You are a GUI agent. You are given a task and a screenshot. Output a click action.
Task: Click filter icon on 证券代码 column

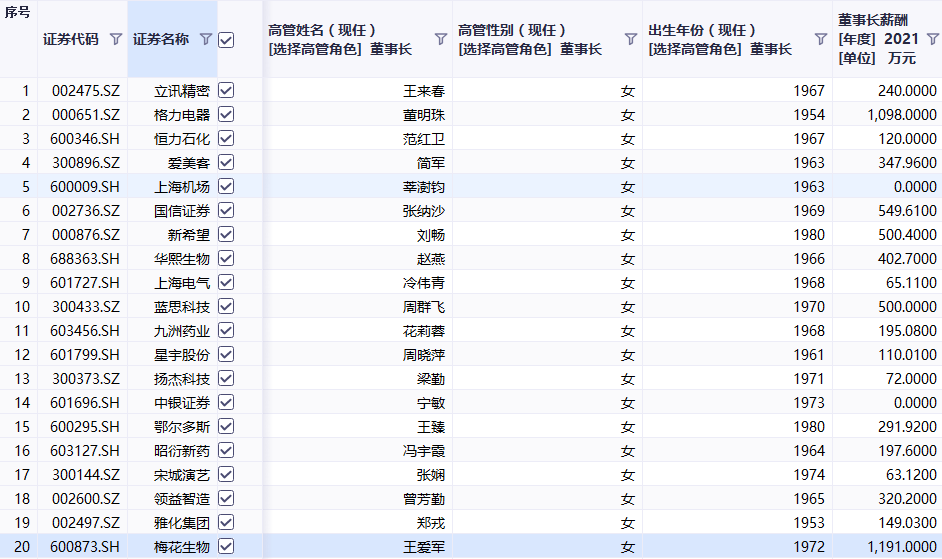pyautogui.click(x=116, y=39)
